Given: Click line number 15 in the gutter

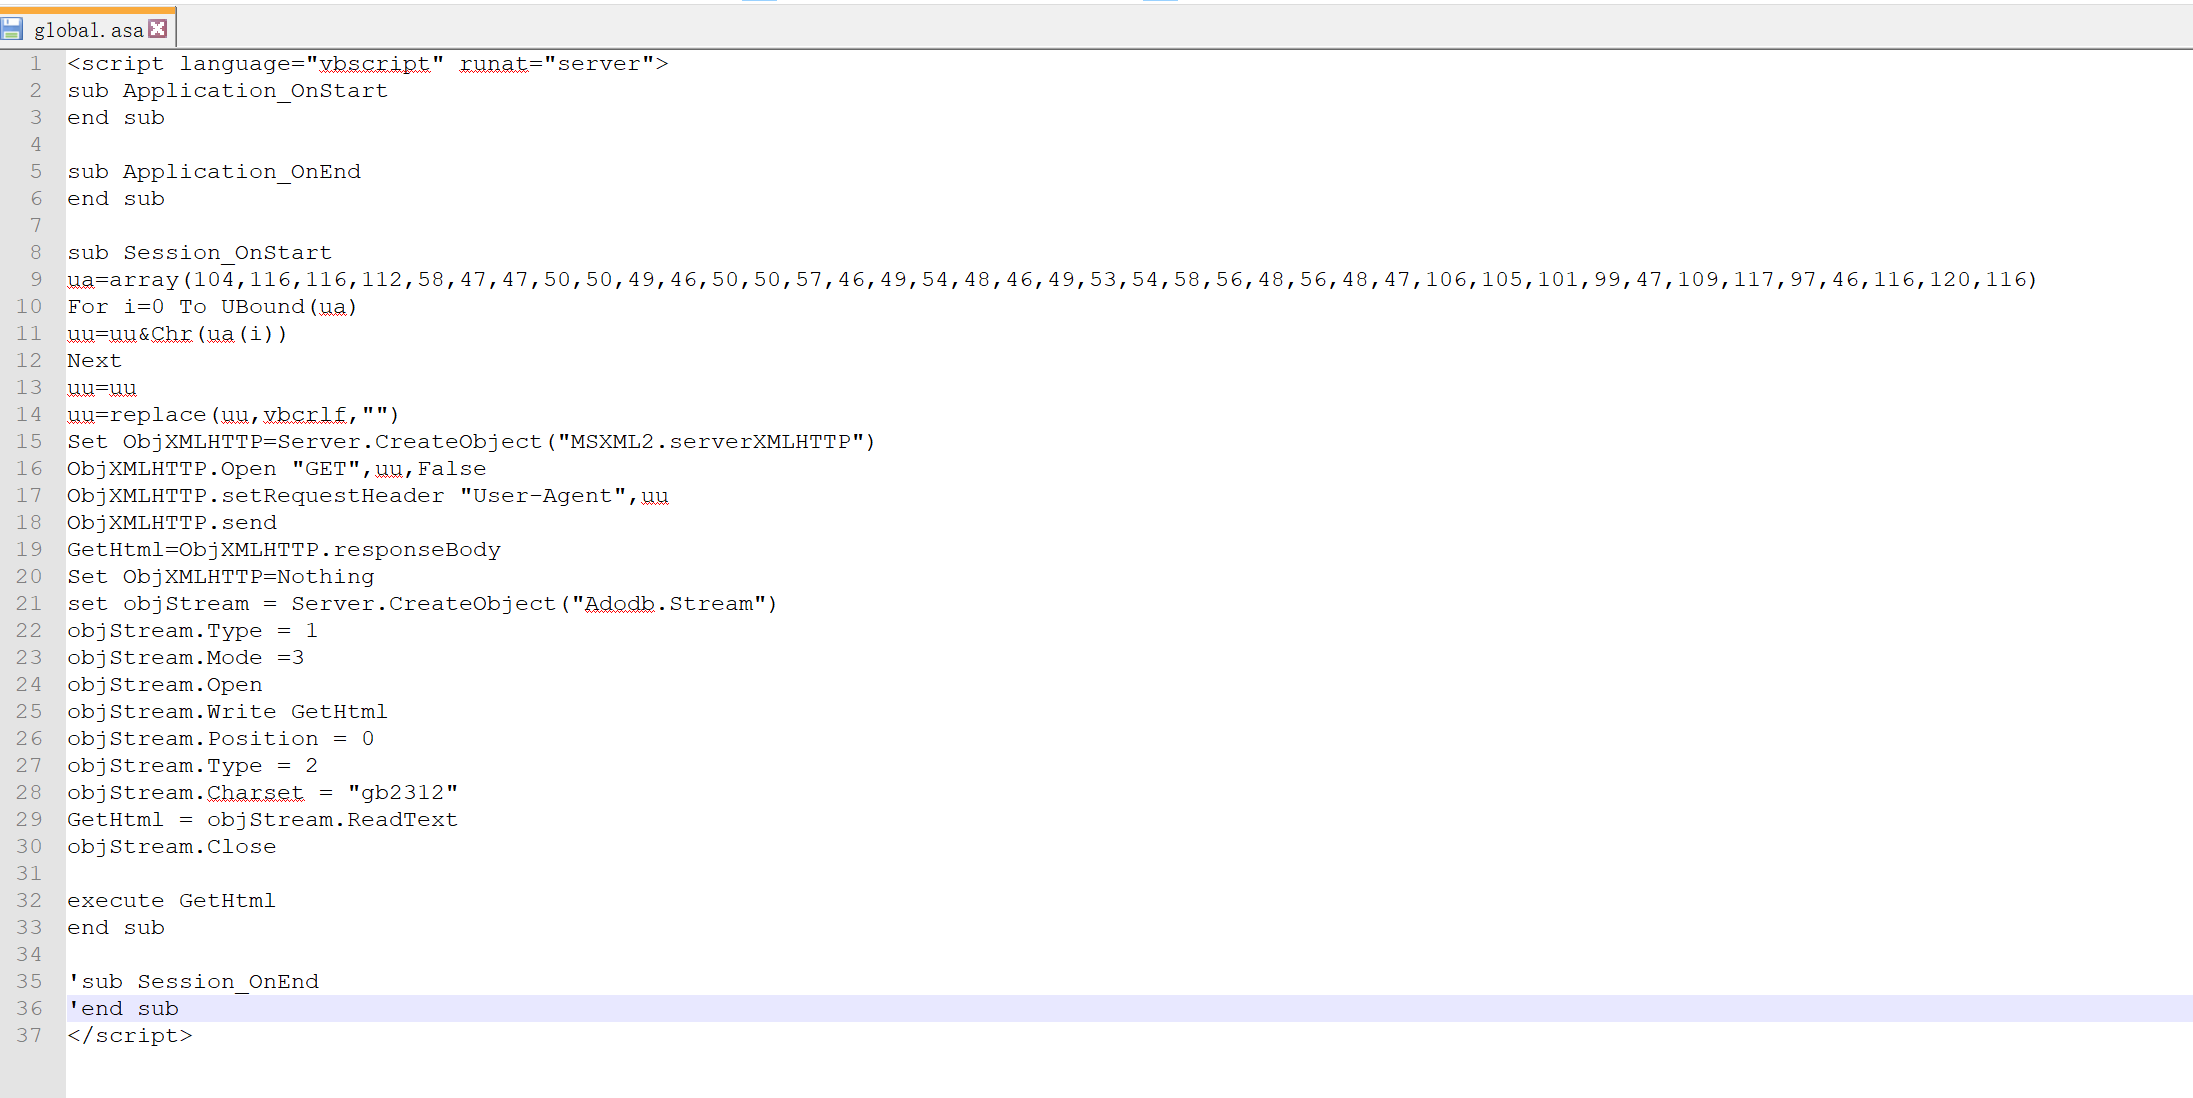Looking at the screenshot, I should 30,442.
